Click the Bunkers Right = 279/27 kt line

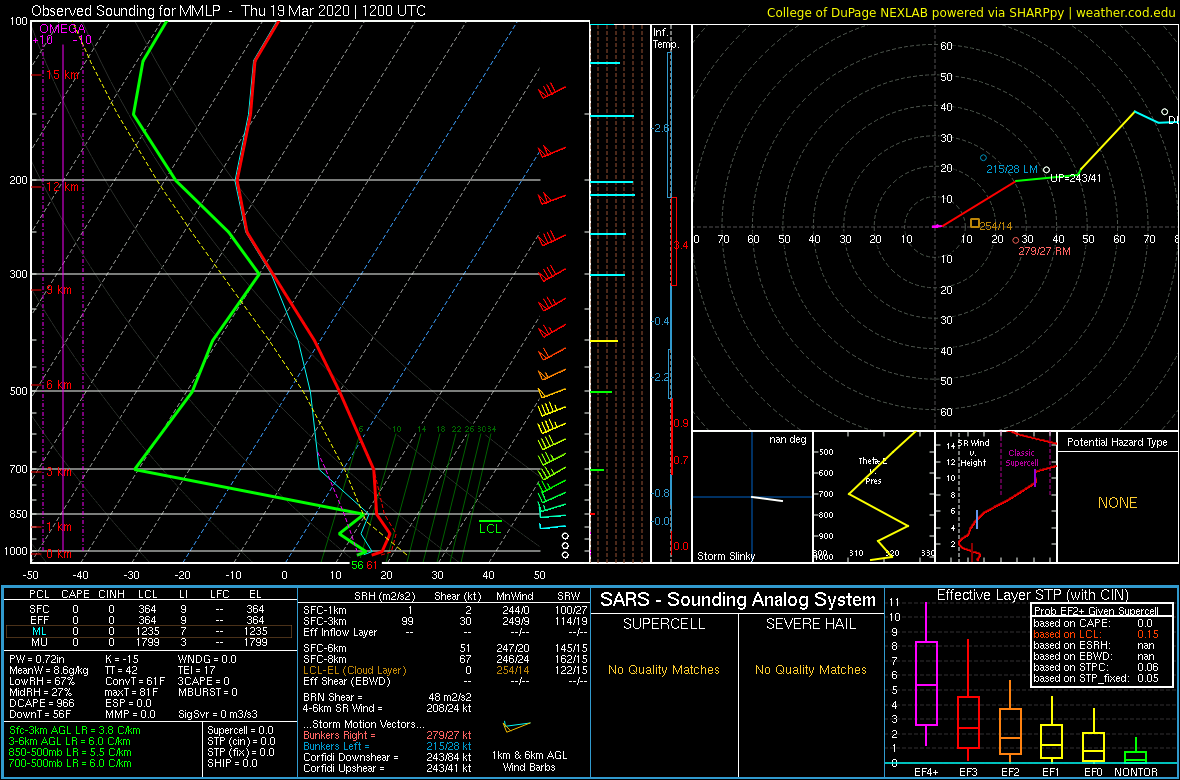(x=388, y=735)
